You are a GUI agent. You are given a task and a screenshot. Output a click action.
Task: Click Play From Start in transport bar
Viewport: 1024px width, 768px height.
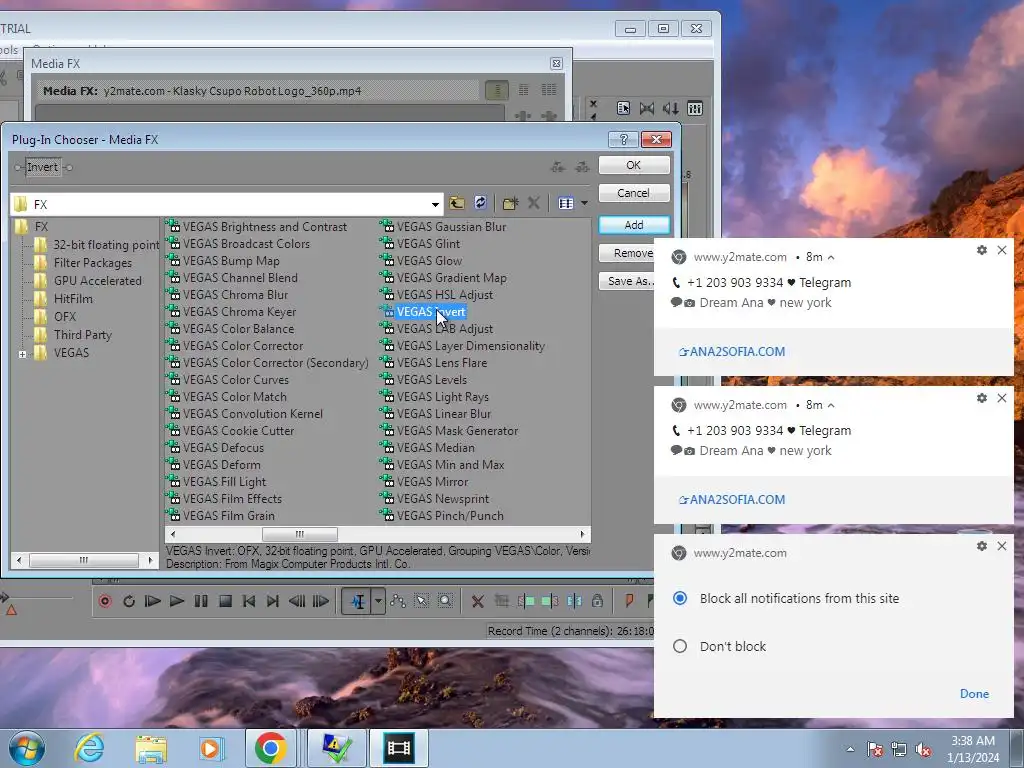[153, 601]
